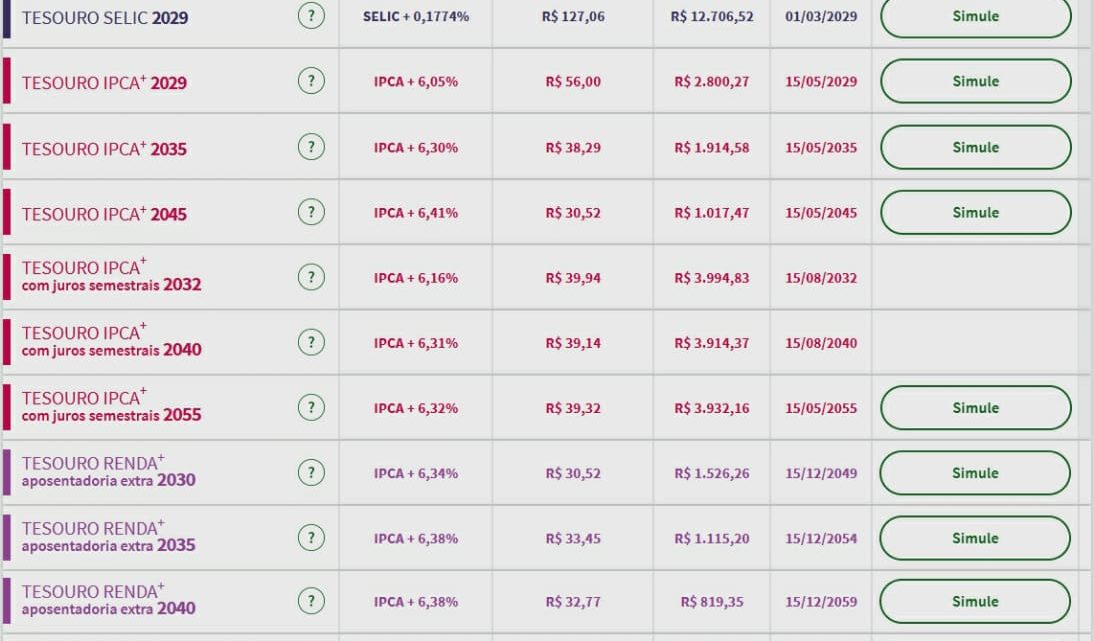This screenshot has height=641, width=1094.
Task: Simulate Tesouro Selic 2029 investment
Action: (x=975, y=17)
